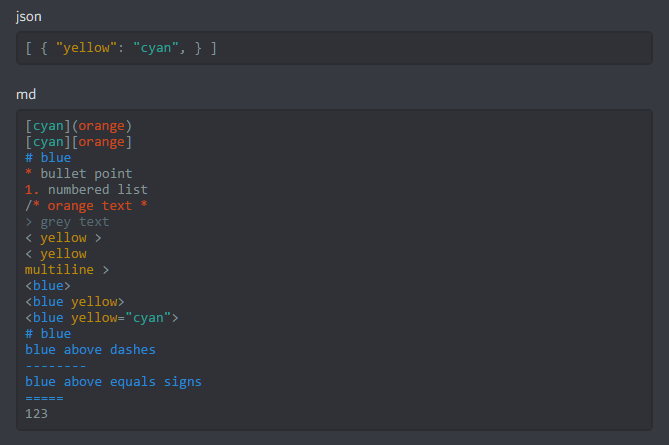Click the row of dashes
The height and width of the screenshot is (445, 669).
(x=55, y=365)
